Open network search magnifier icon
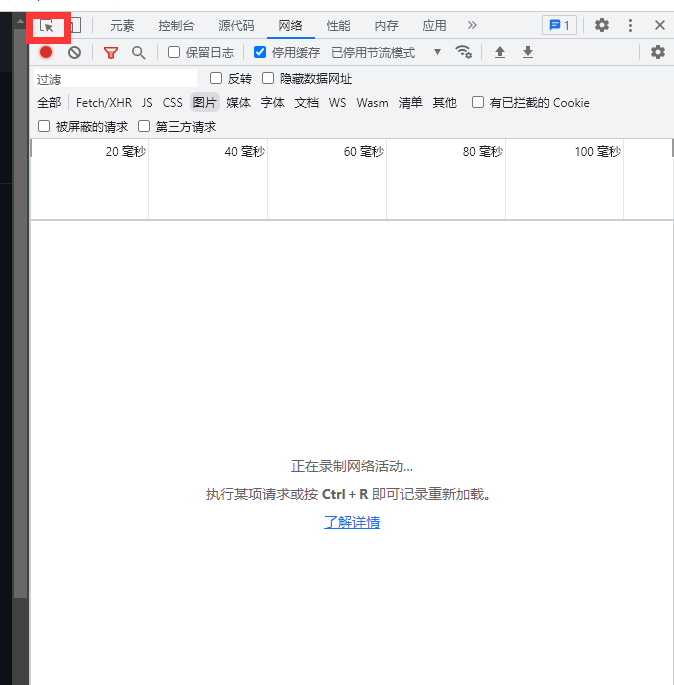Screen dimensions: 674x685 click(138, 53)
